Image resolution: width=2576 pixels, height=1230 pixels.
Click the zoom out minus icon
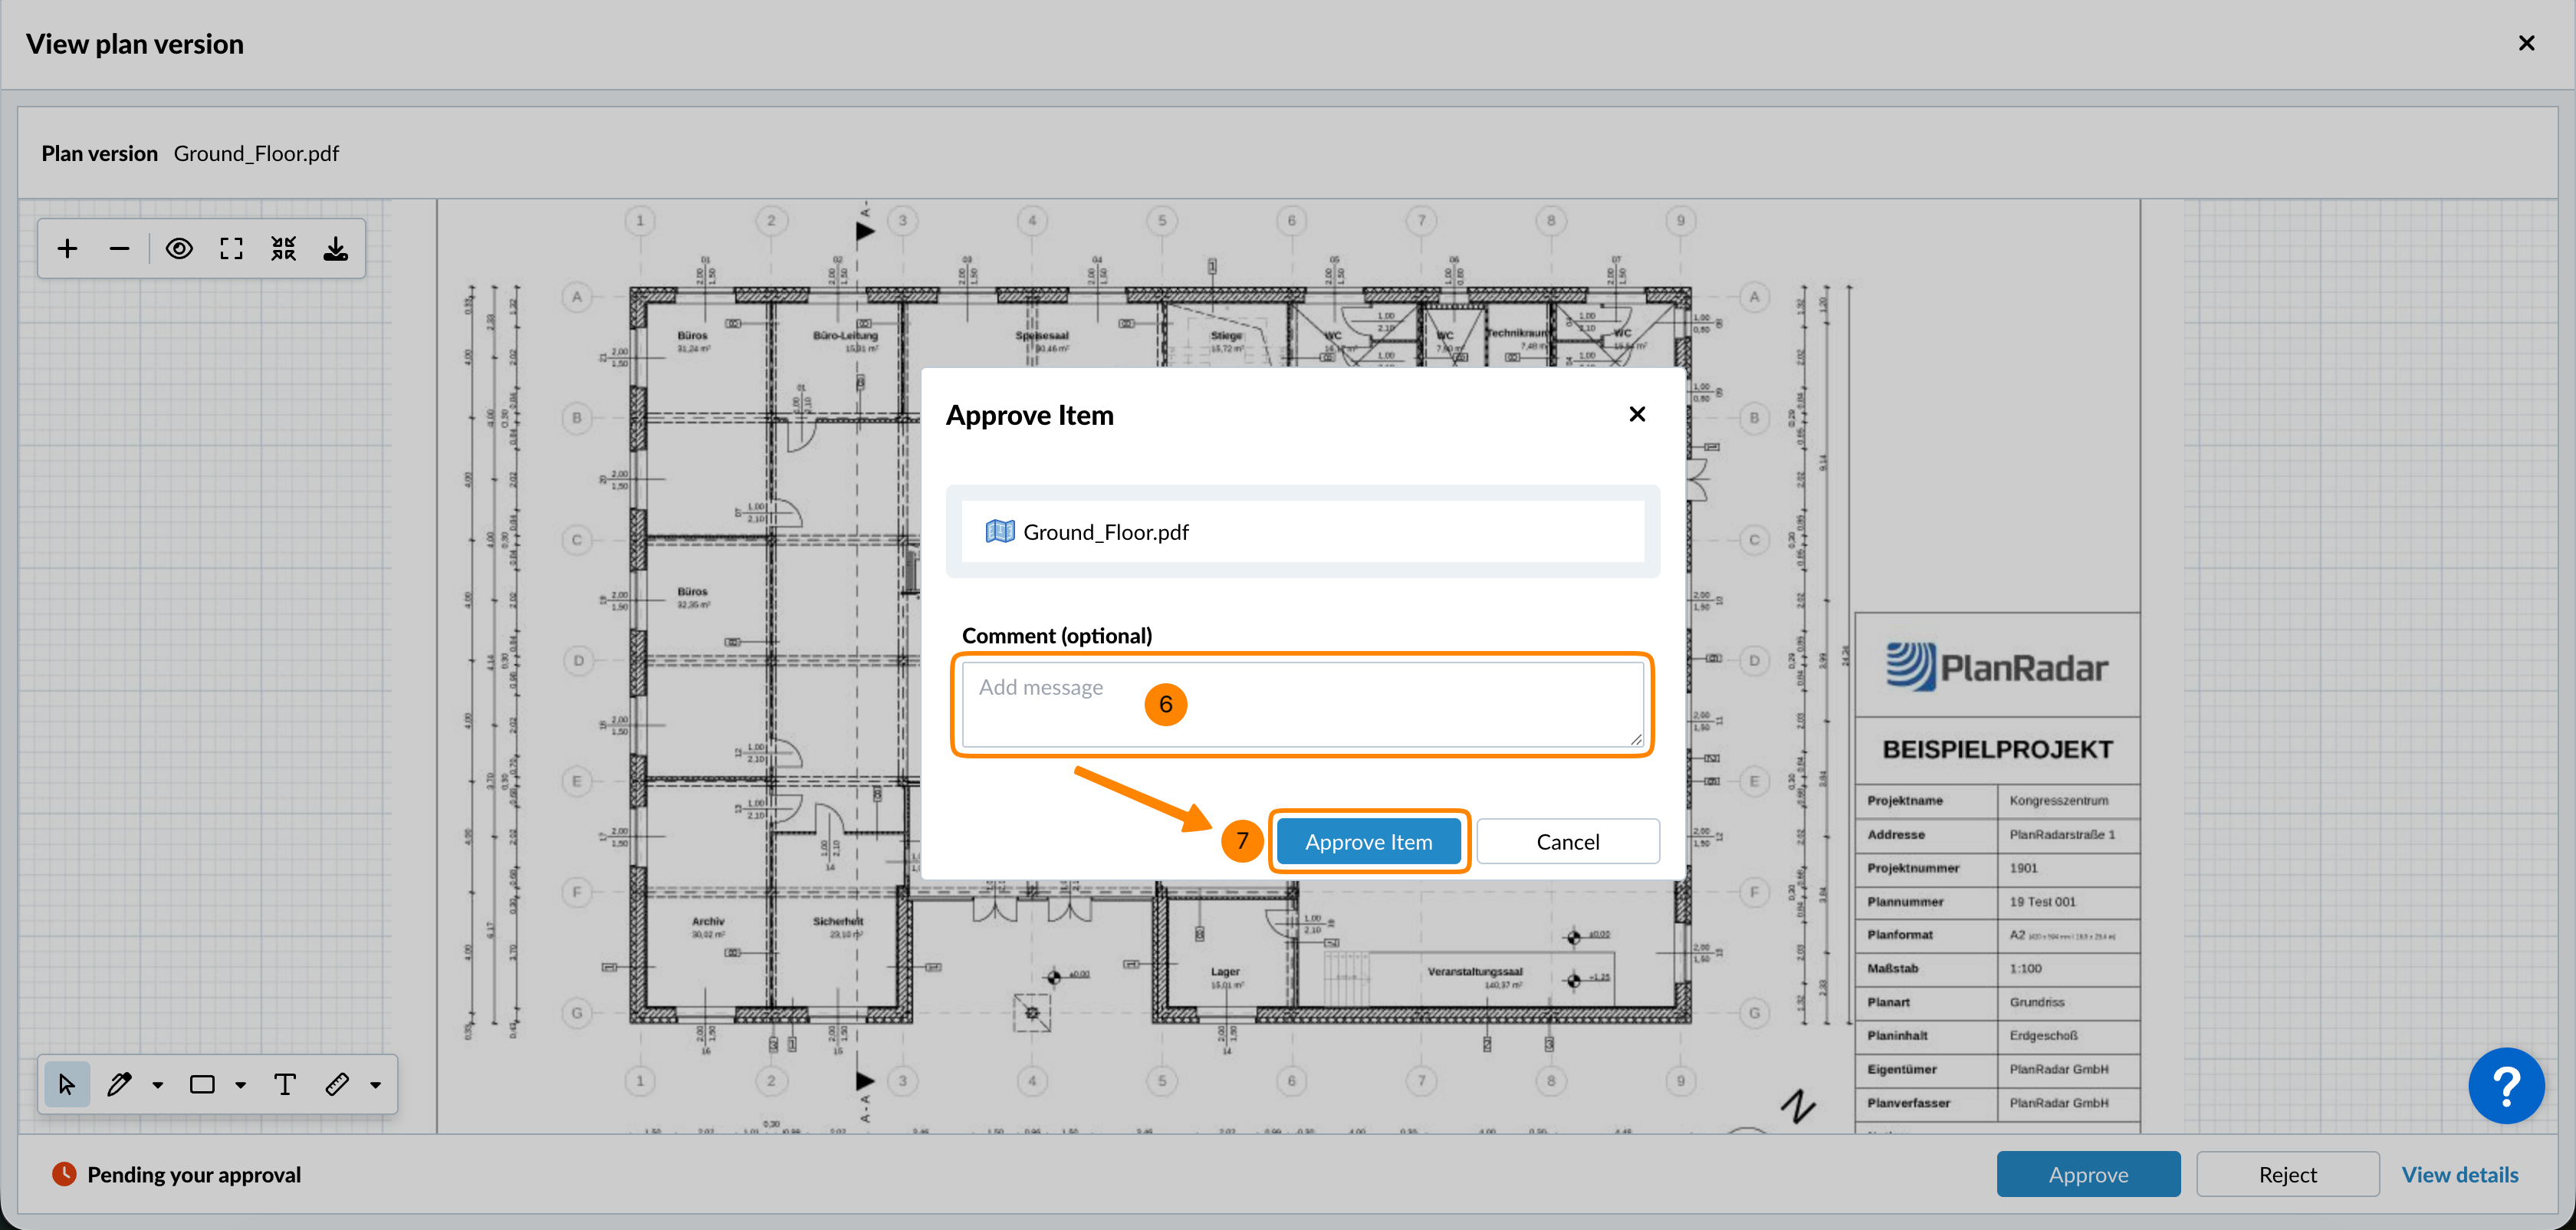(x=119, y=248)
